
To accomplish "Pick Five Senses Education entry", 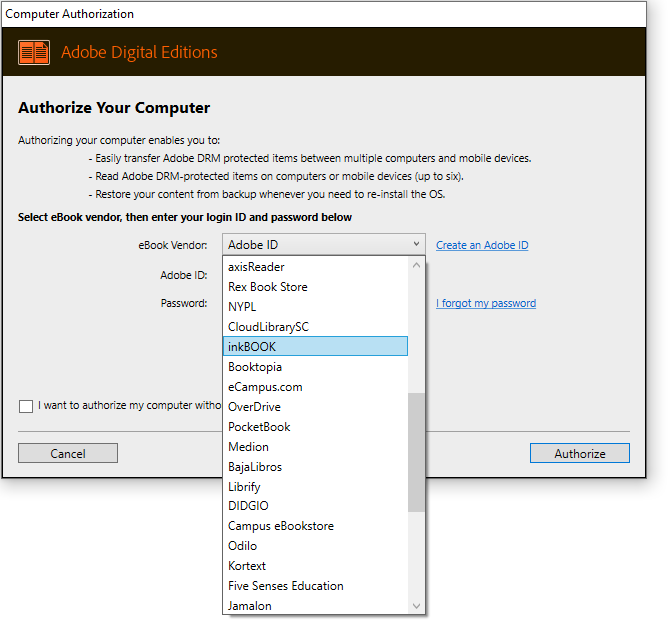I will 315,586.
